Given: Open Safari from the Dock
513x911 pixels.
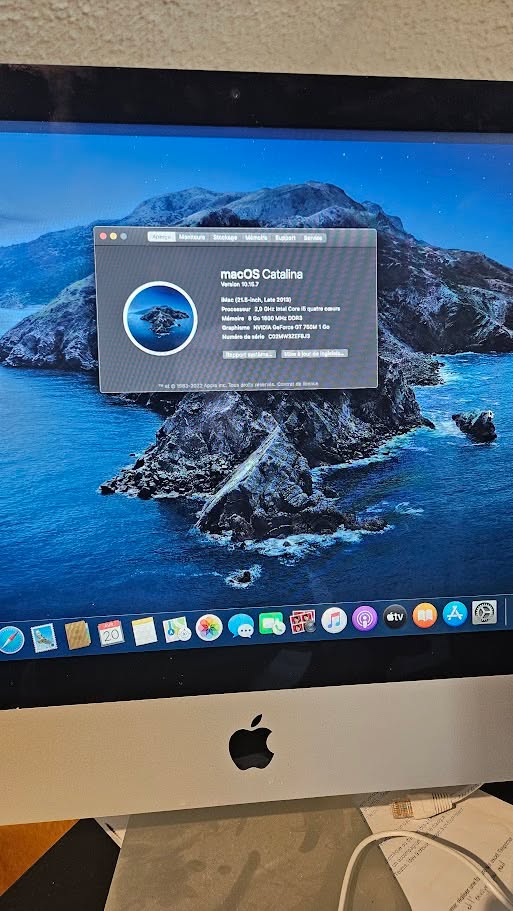Looking at the screenshot, I should (10, 640).
